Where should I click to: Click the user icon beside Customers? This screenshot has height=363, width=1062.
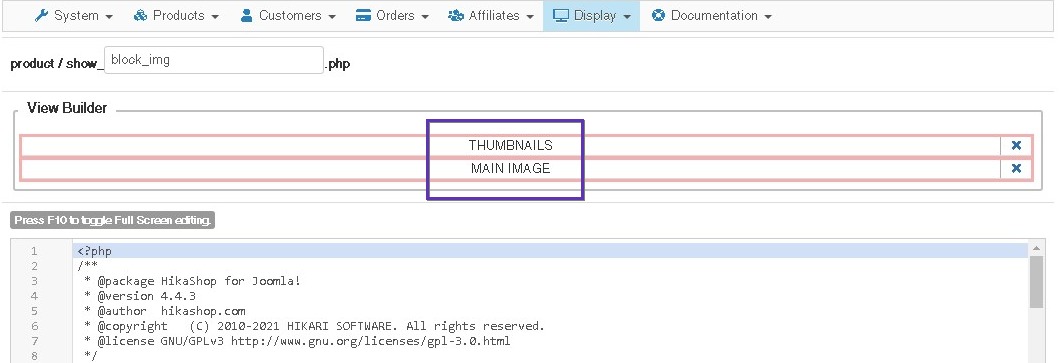pos(247,16)
